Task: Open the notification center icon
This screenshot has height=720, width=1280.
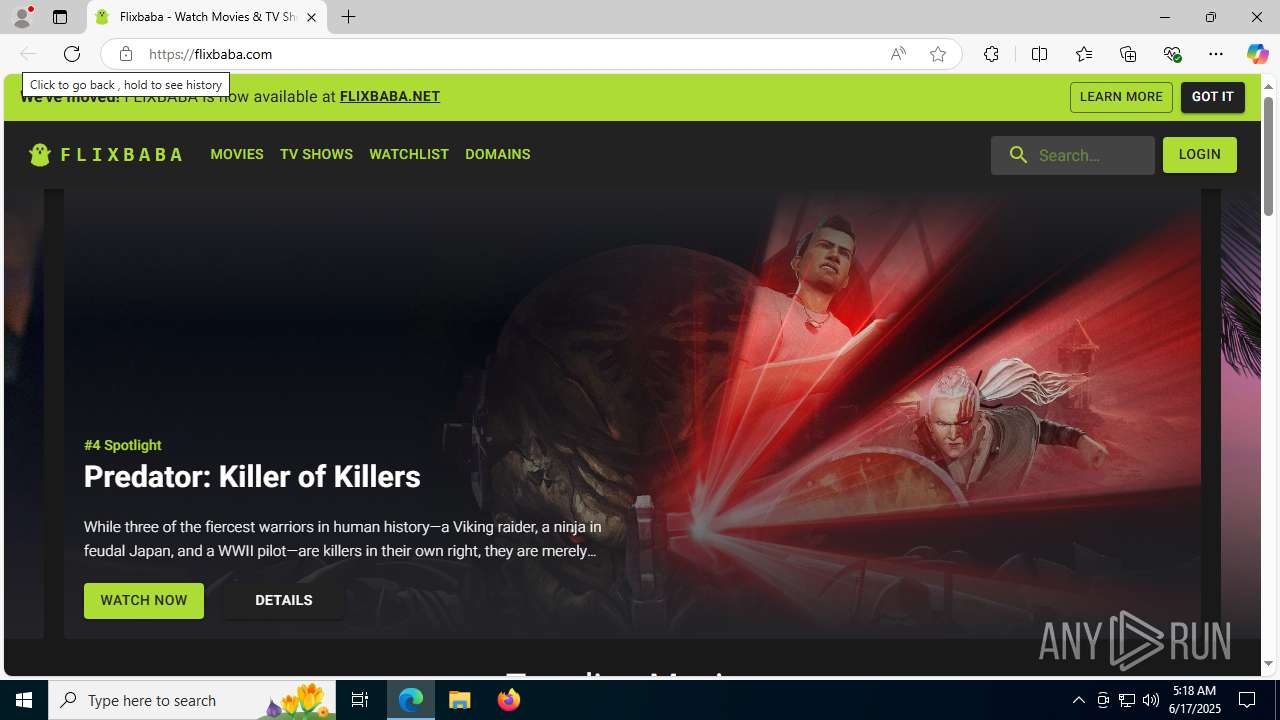Action: [x=1247, y=700]
